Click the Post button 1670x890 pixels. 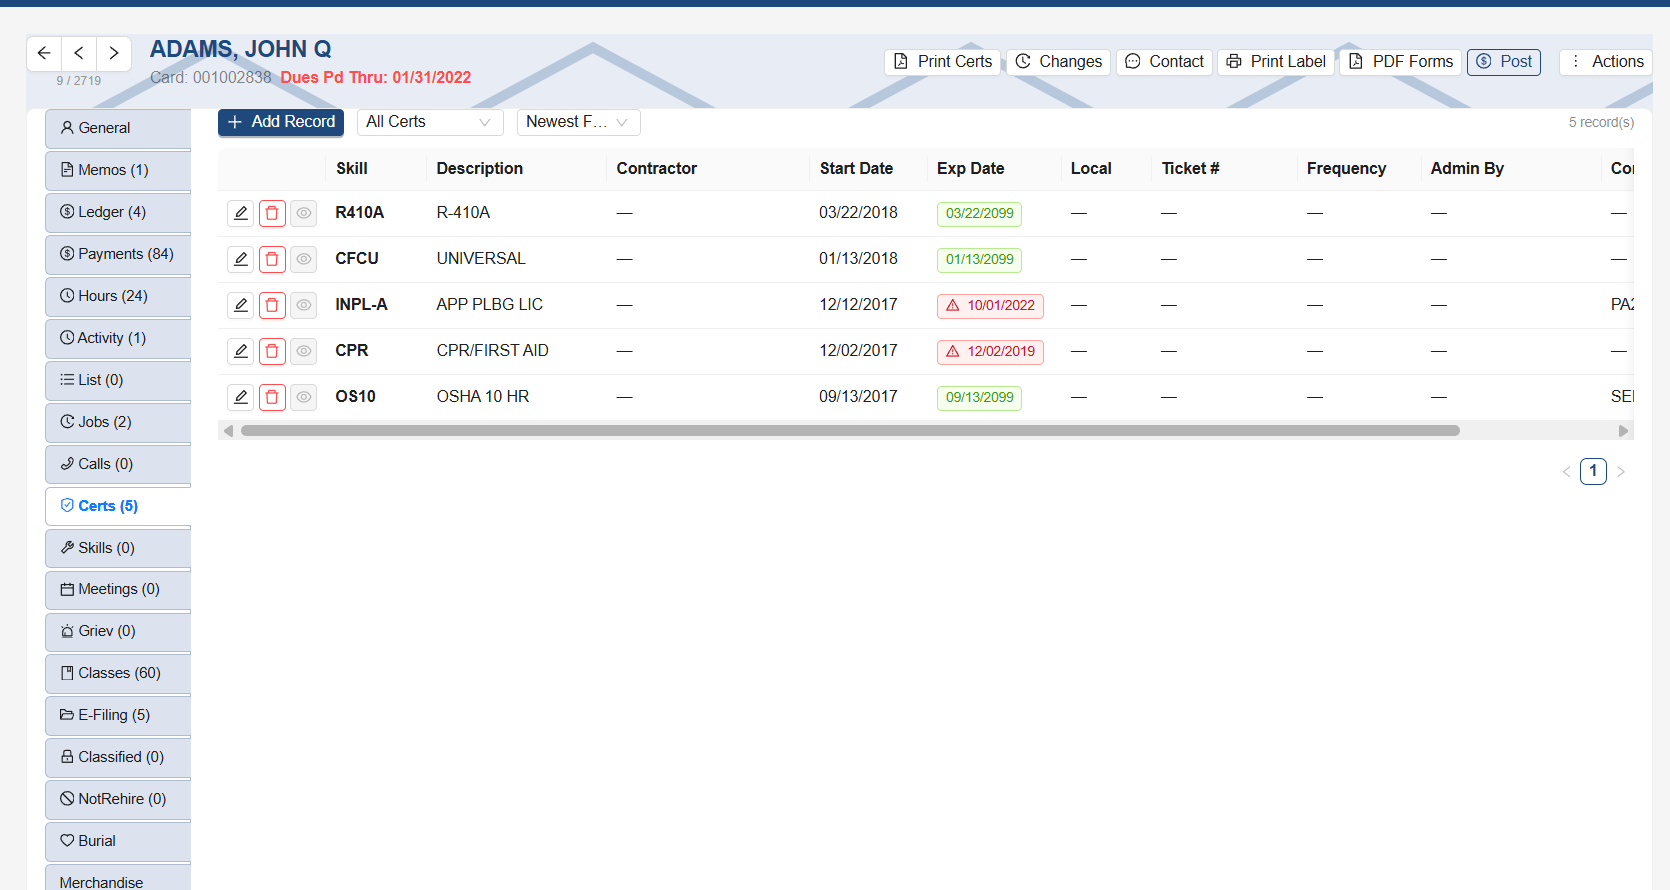tap(1504, 62)
